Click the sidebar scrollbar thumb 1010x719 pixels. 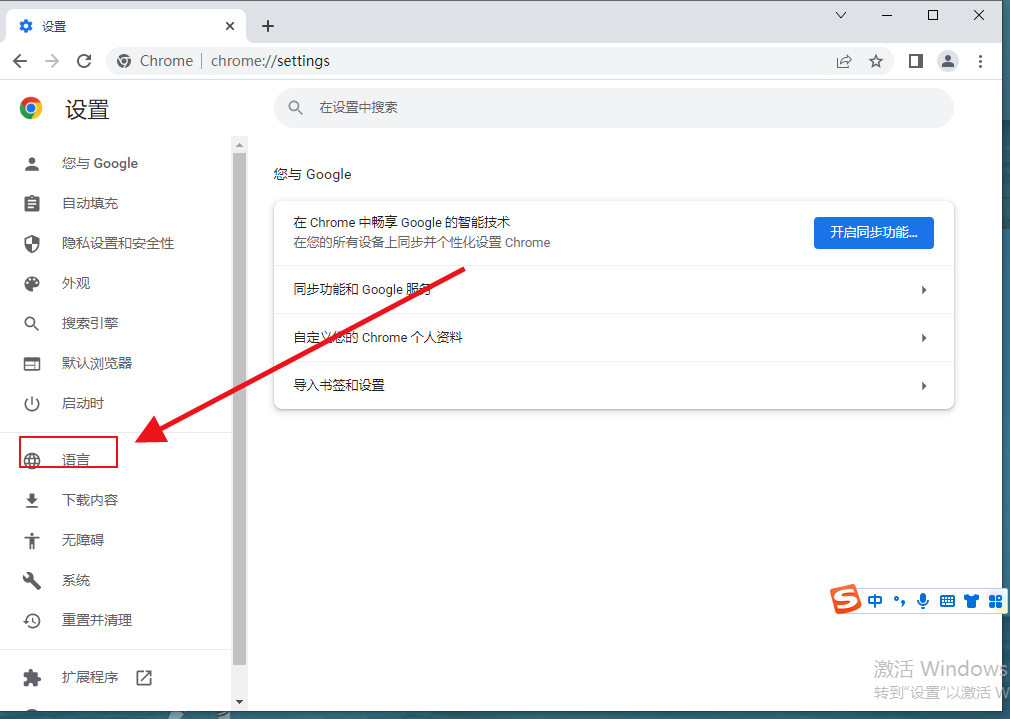click(240, 408)
